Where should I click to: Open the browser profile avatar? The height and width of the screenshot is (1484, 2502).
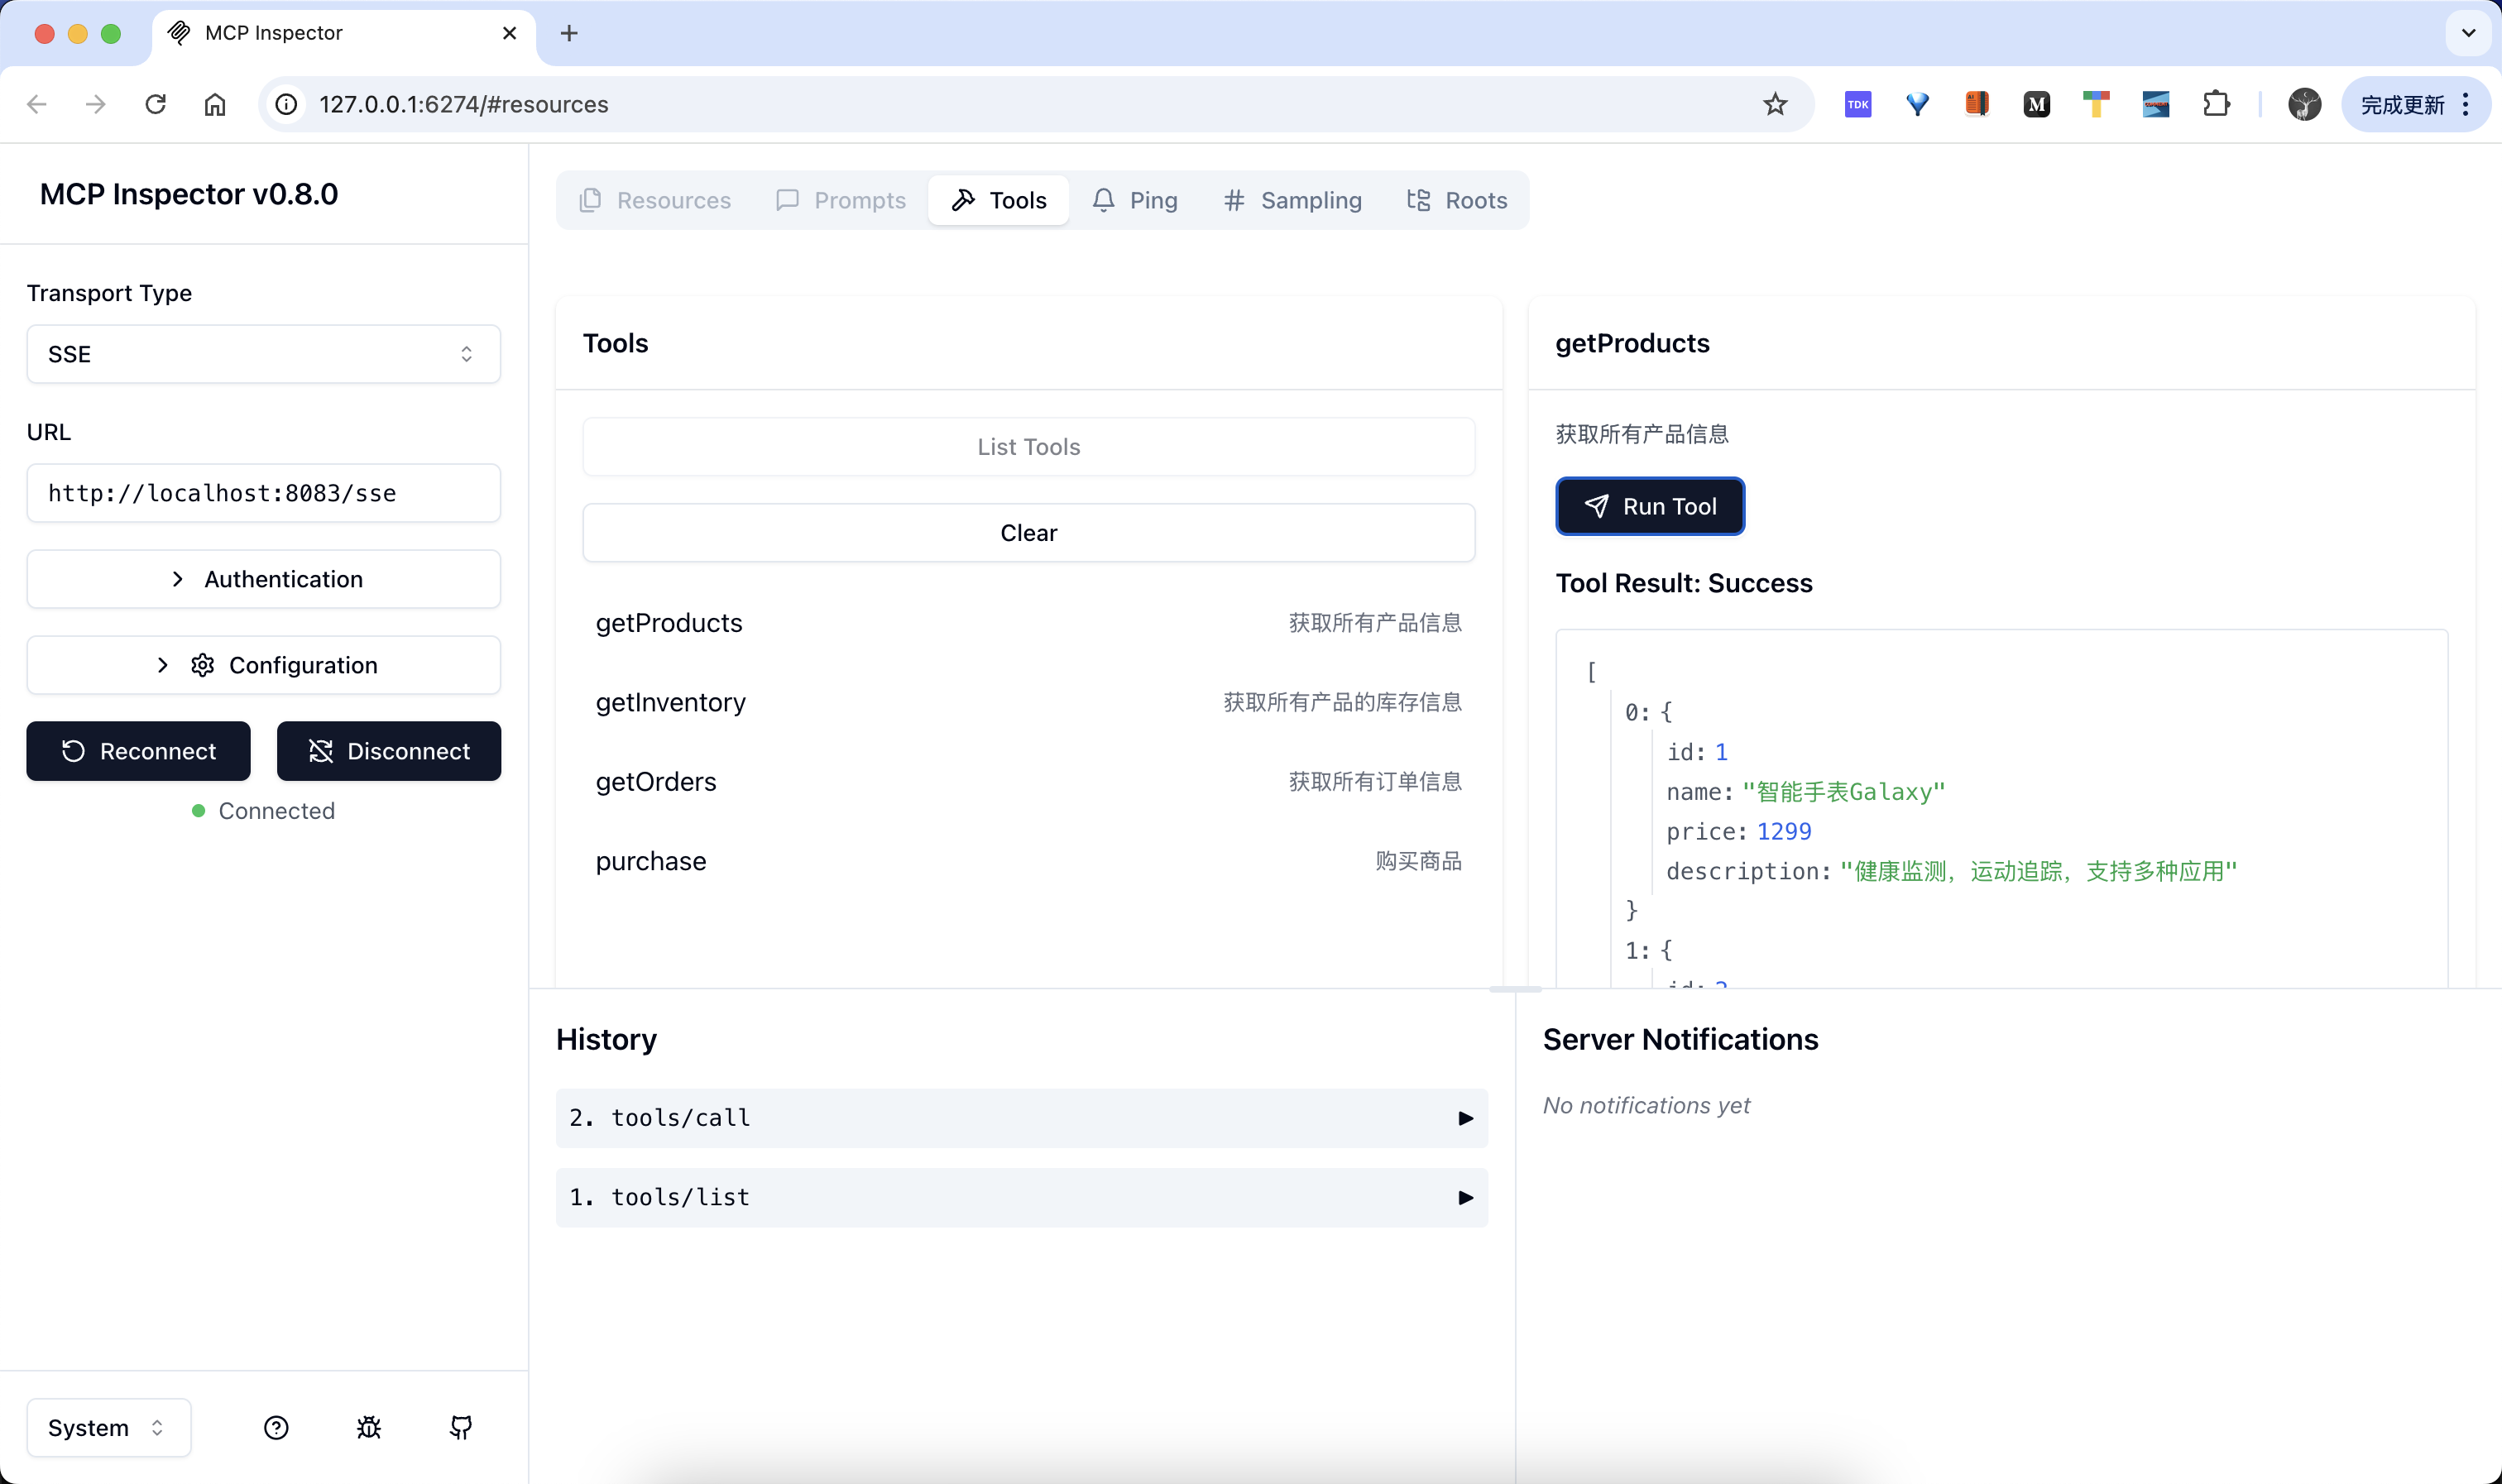point(2304,104)
